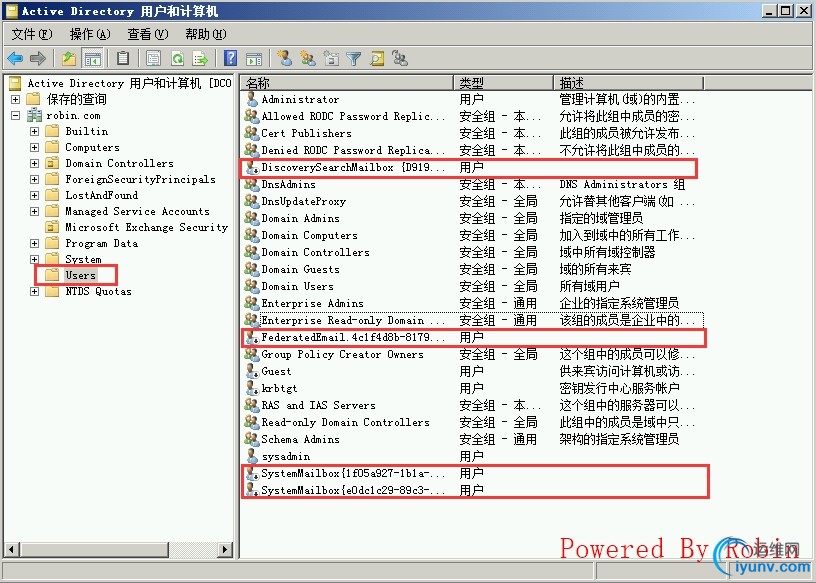The height and width of the screenshot is (583, 816).
Task: Sort by the 名称 column header
Action: click(347, 83)
